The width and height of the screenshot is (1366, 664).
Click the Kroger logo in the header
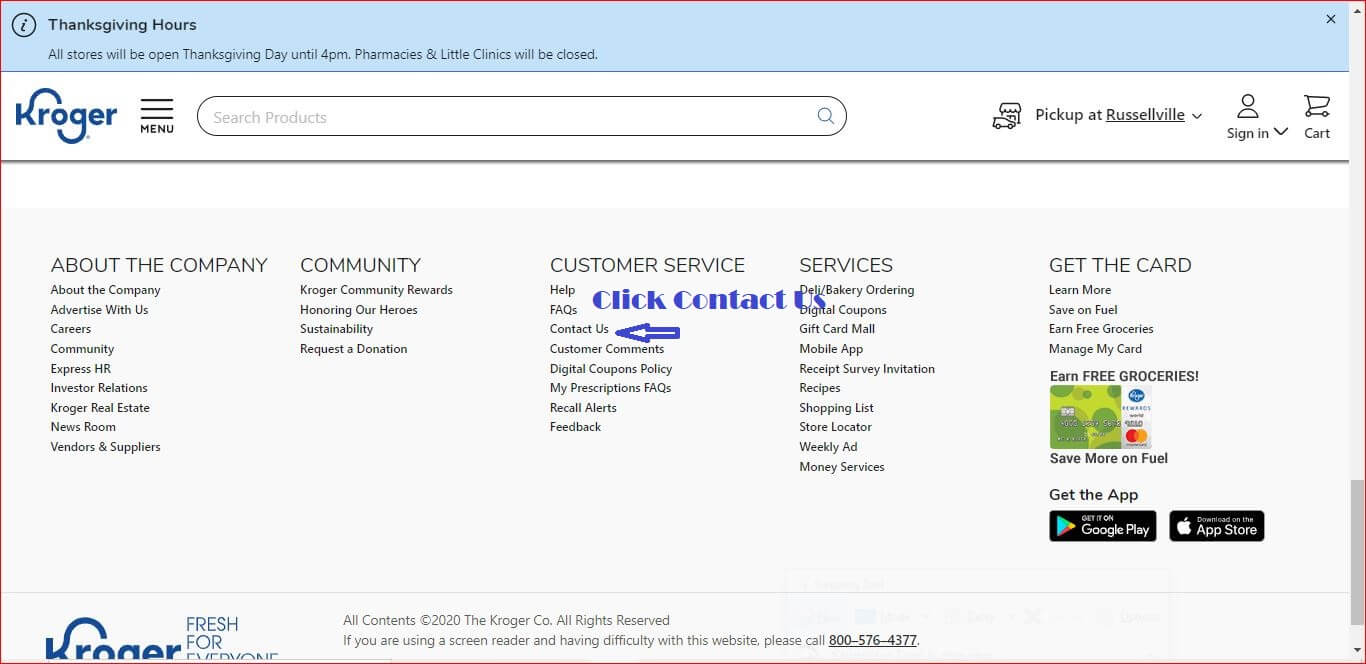[66, 113]
